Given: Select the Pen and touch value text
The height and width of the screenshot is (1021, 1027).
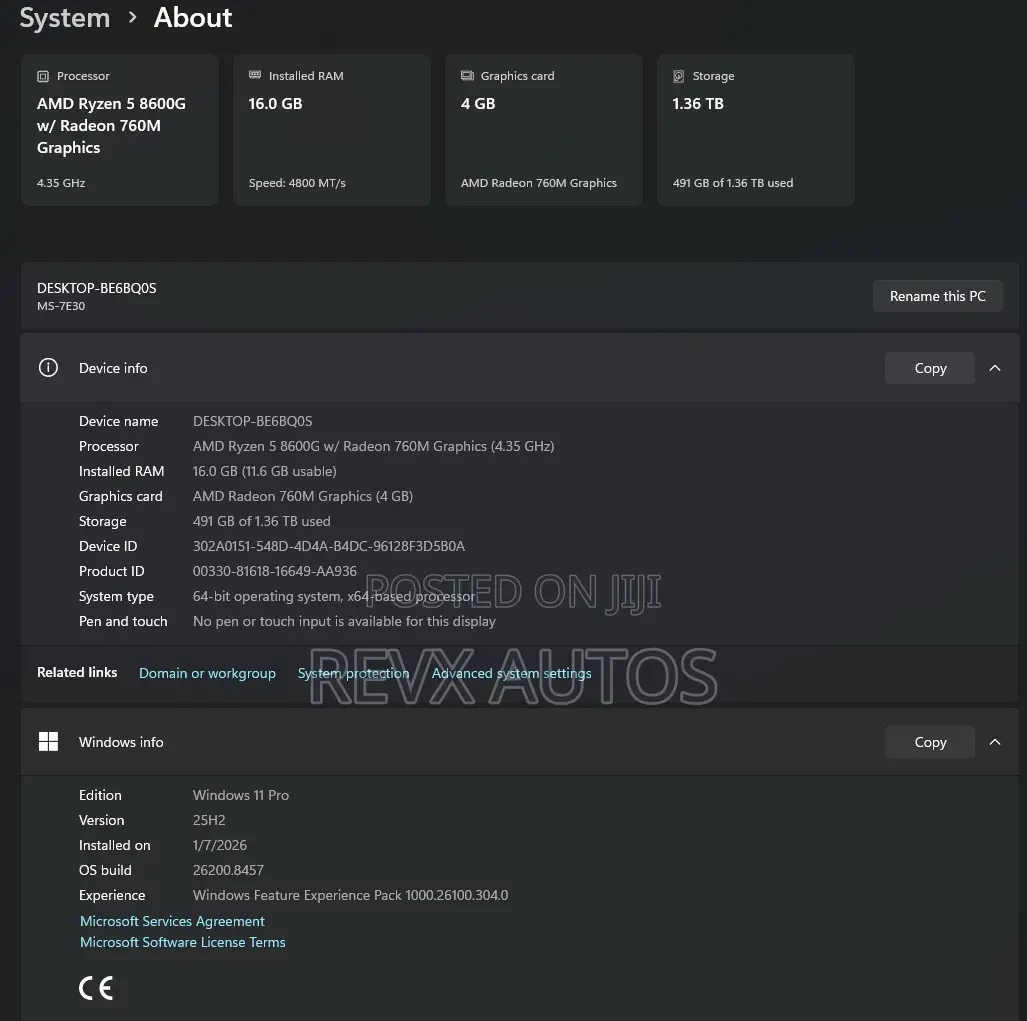Looking at the screenshot, I should click(x=344, y=621).
